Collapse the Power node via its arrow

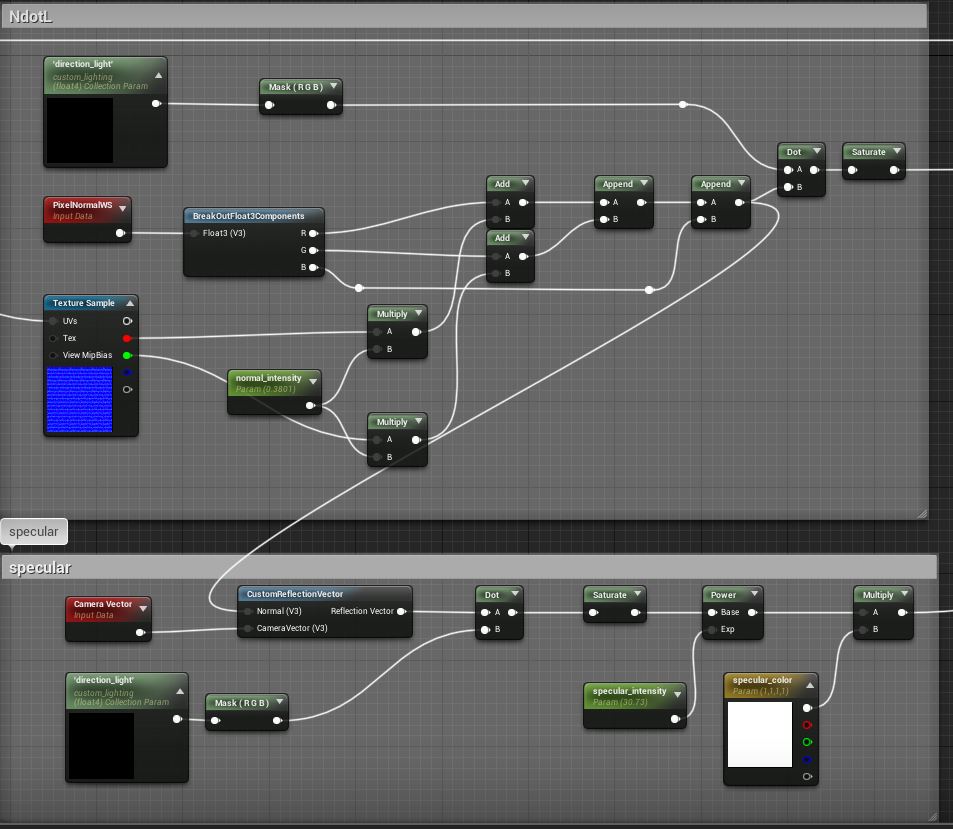pyautogui.click(x=754, y=595)
